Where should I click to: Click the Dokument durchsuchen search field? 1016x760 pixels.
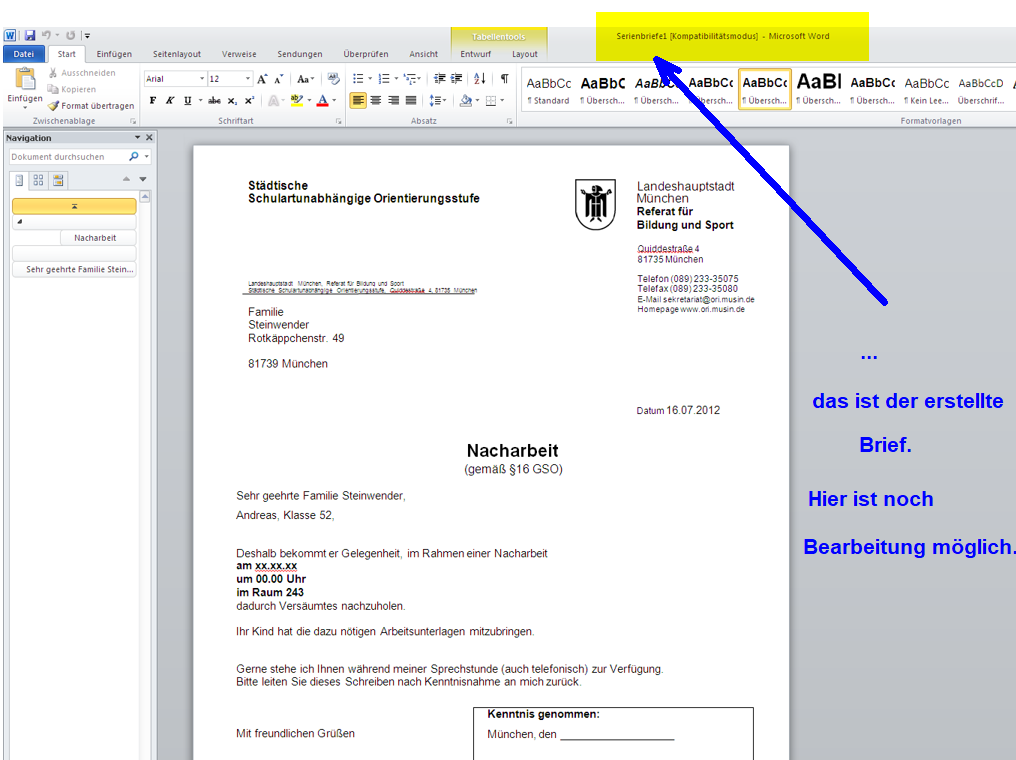tap(68, 157)
